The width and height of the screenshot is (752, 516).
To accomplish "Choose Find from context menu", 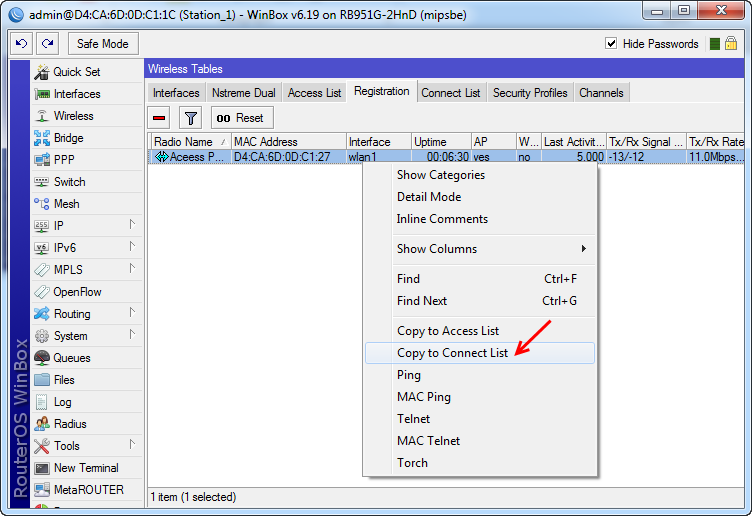I will click(x=480, y=279).
